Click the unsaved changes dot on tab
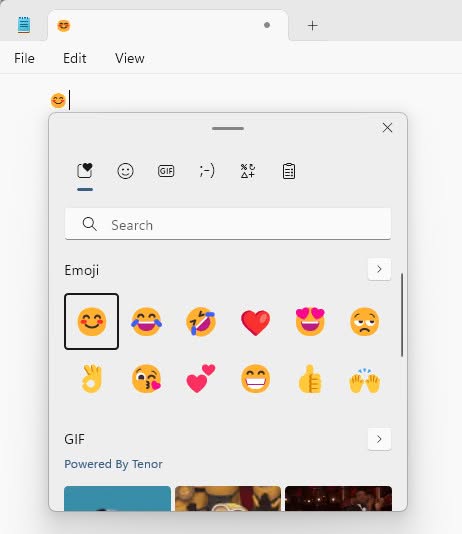Viewport: 462px width, 534px height. 267,25
